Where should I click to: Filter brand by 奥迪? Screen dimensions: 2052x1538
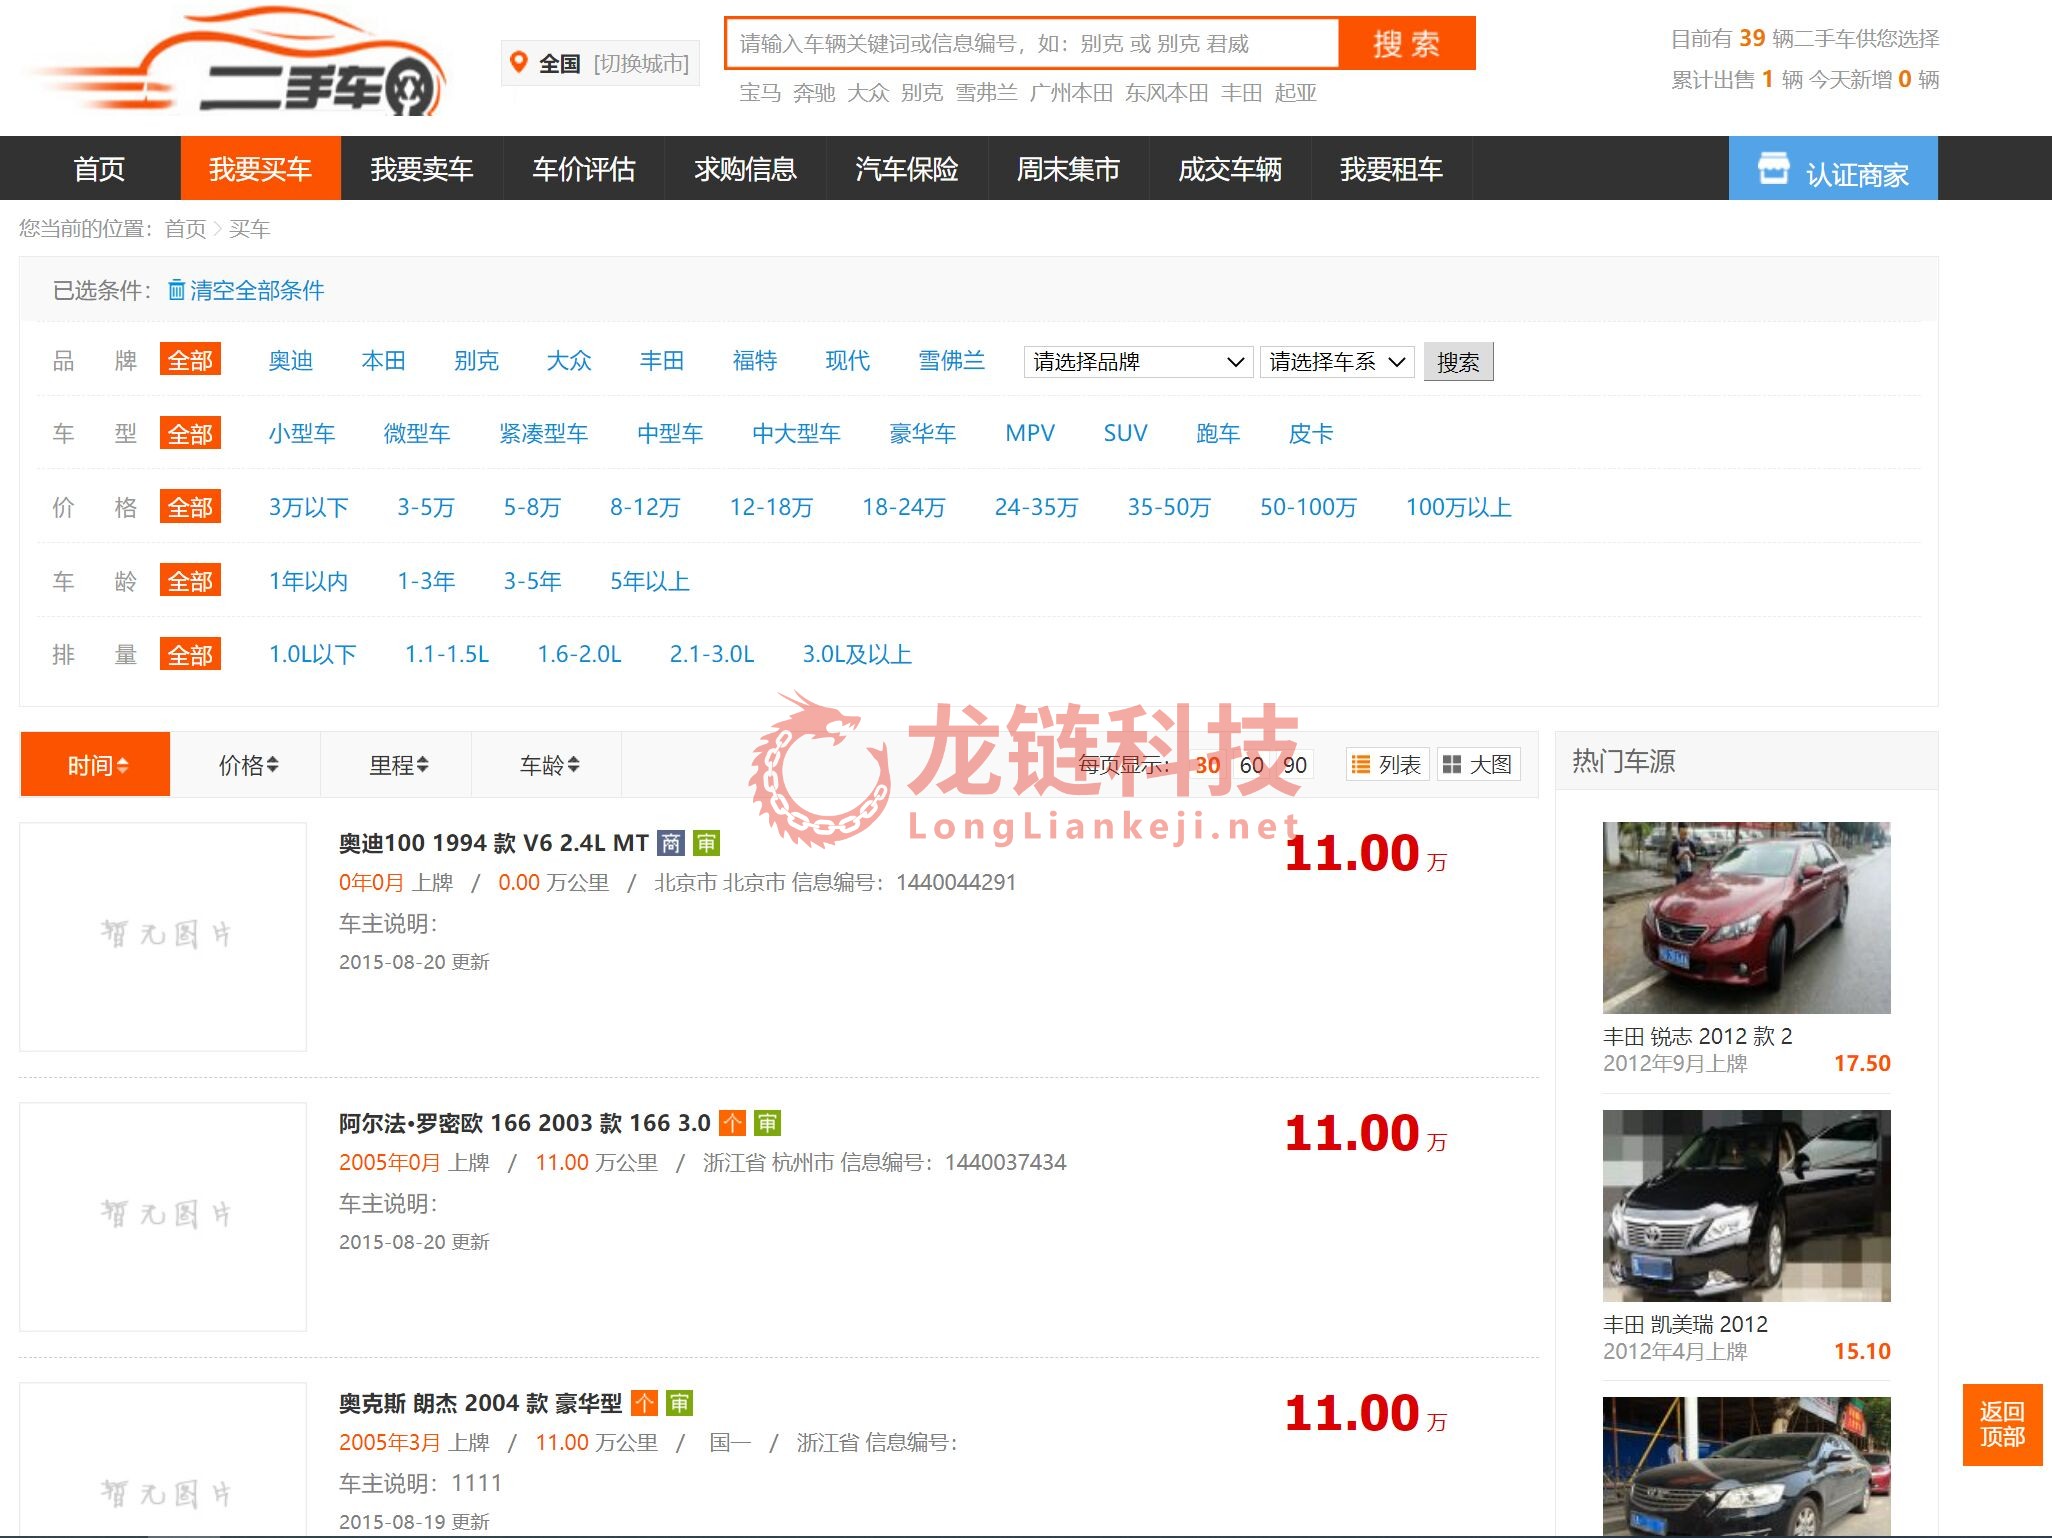[x=291, y=360]
